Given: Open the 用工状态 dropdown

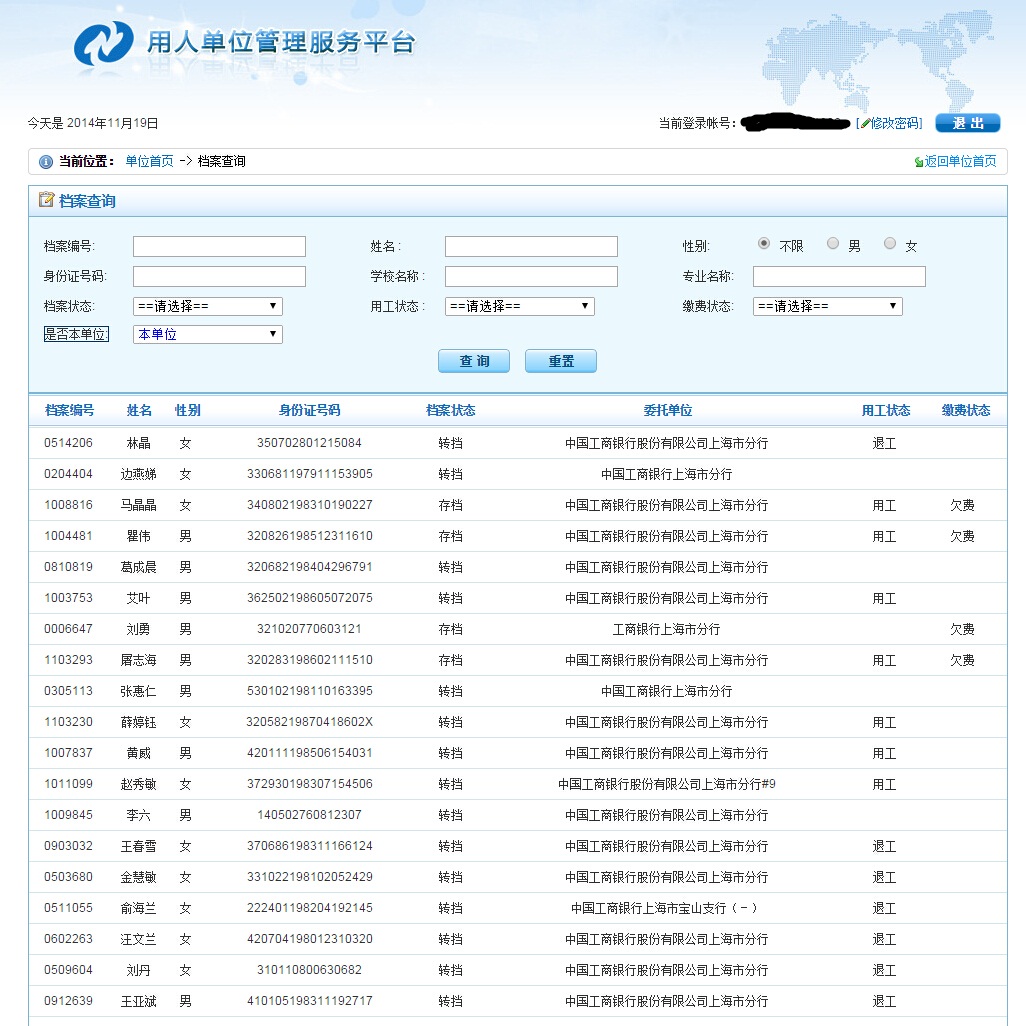Looking at the screenshot, I should coord(520,306).
